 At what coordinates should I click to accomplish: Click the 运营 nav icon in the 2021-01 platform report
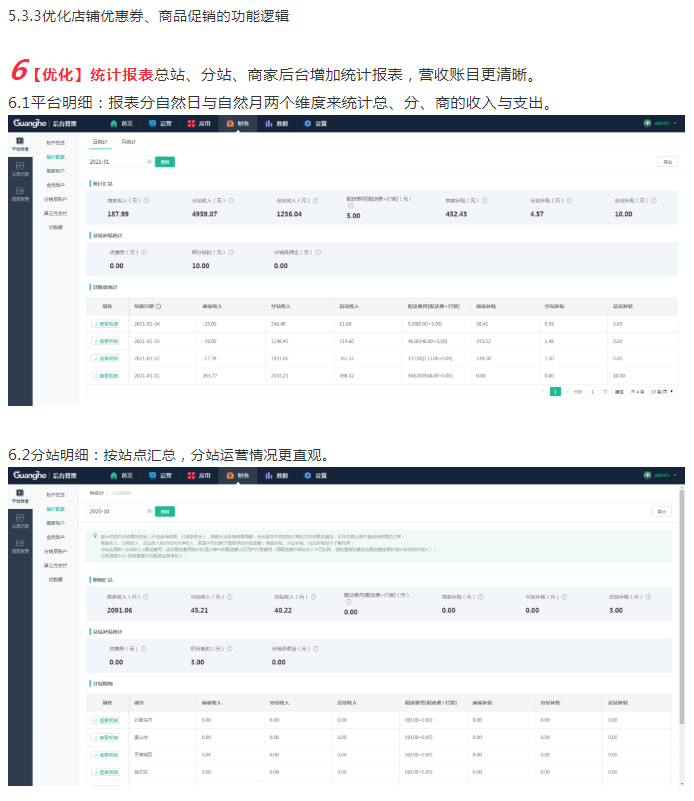click(151, 124)
